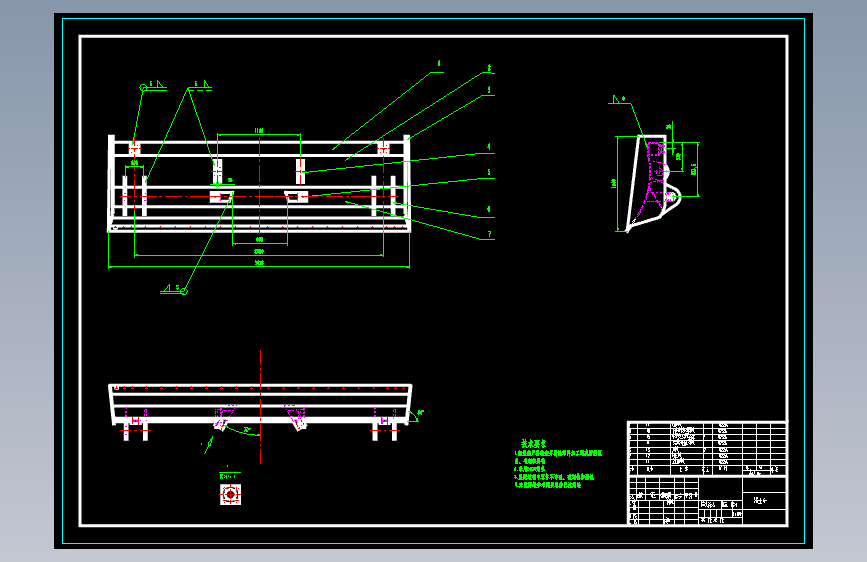Click the title block in drawing corner
The image size is (867, 562).
click(x=707, y=501)
